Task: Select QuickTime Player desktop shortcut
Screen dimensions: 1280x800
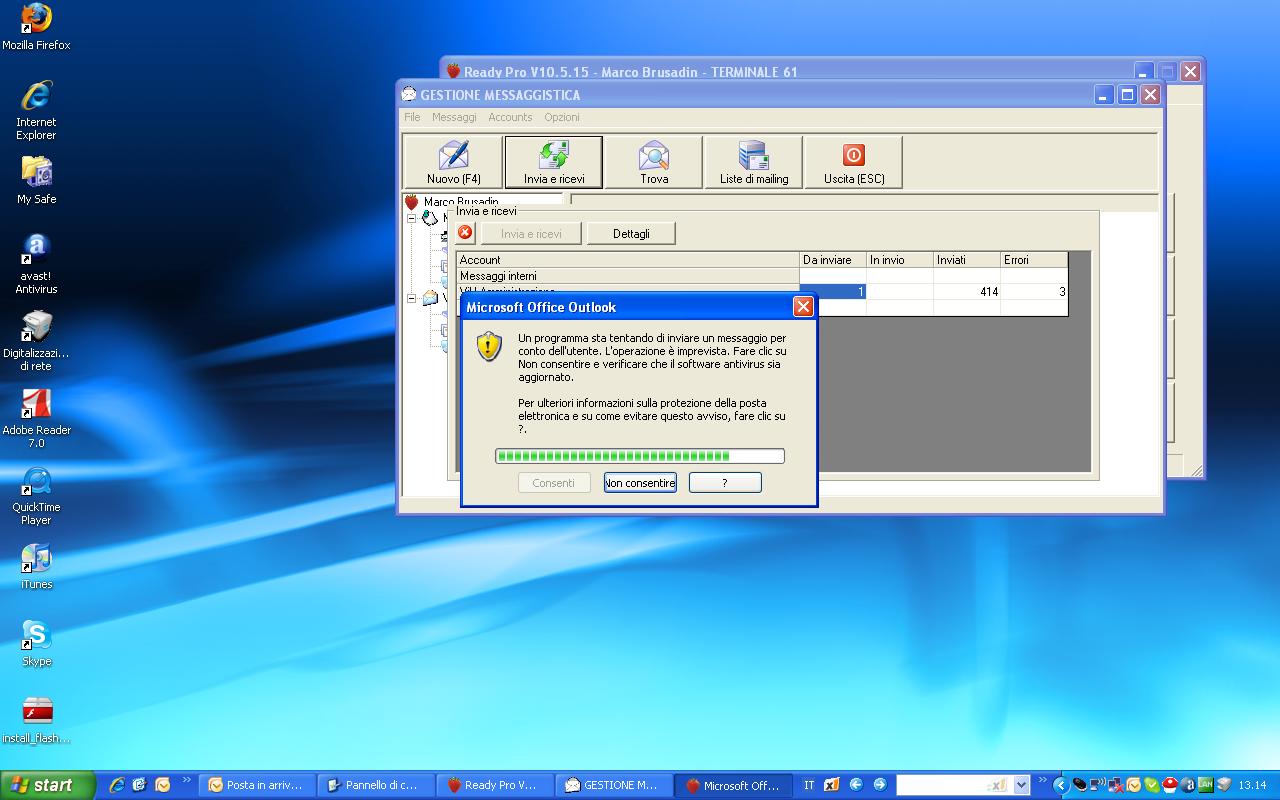Action: coord(36,495)
